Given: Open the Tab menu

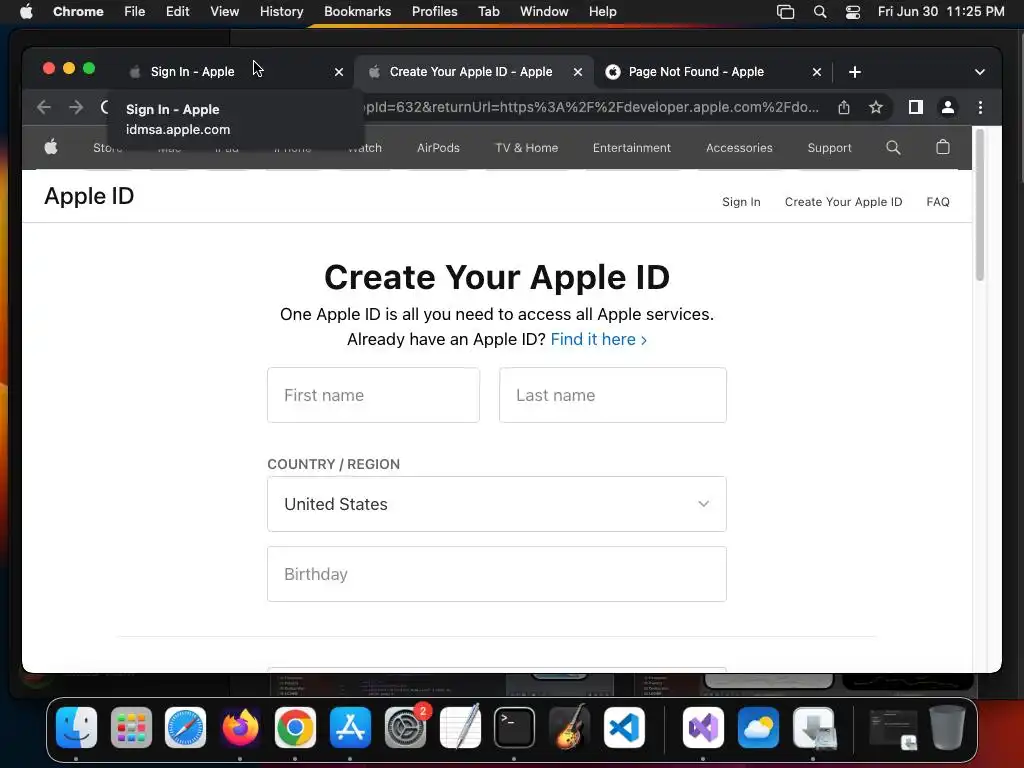Looking at the screenshot, I should 488,12.
